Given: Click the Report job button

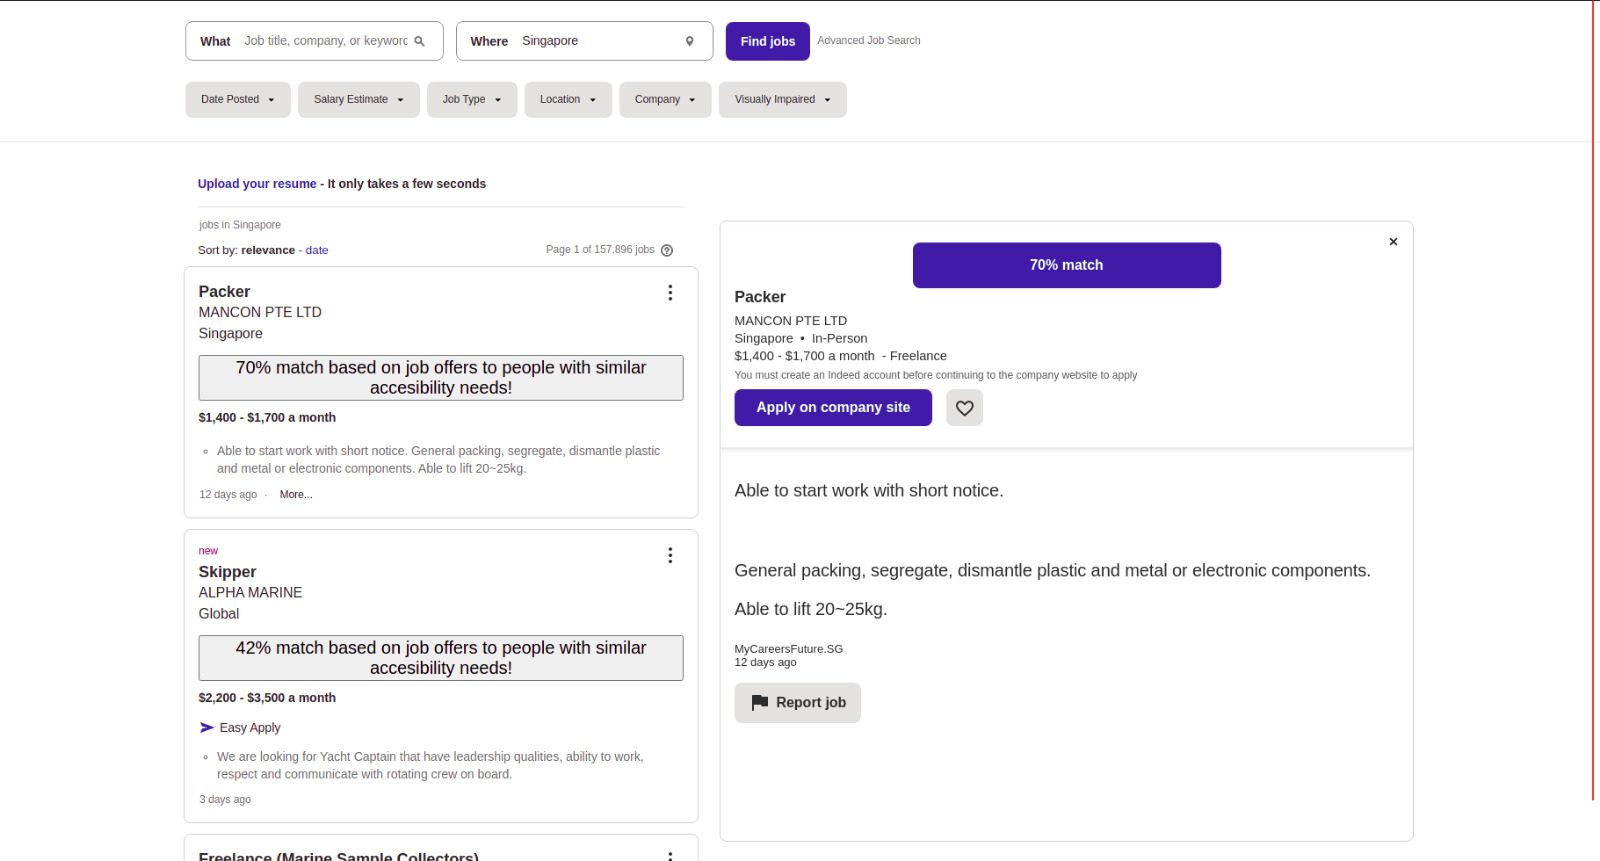Looking at the screenshot, I should [798, 703].
